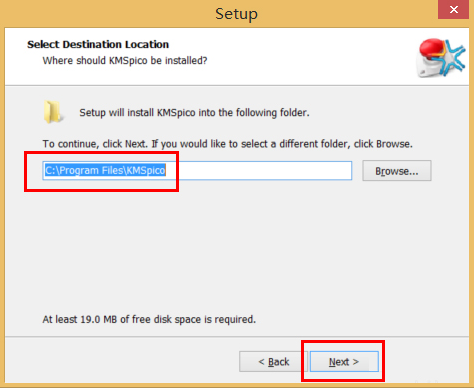474x389 pixels.
Task: Click the KMSpico installer logo icon
Action: pos(440,58)
